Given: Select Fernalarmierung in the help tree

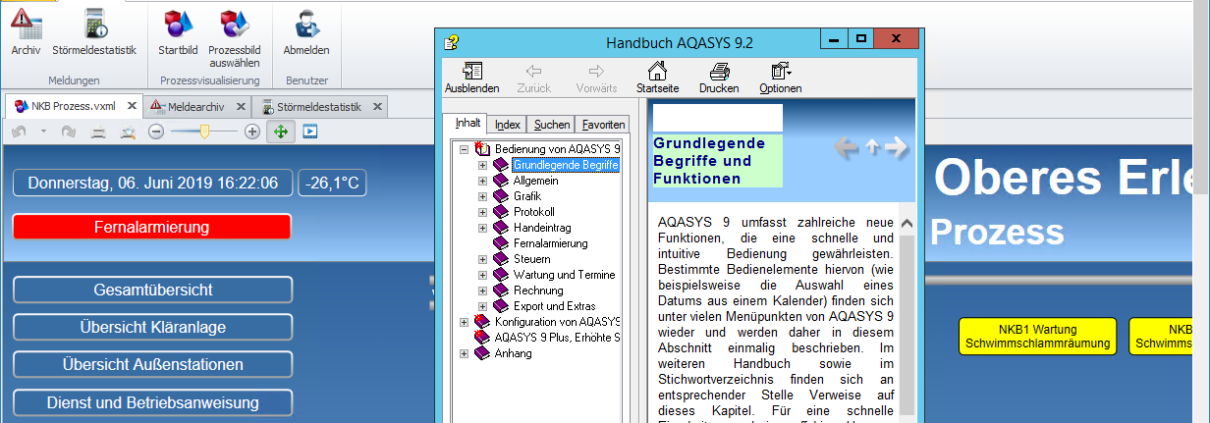Looking at the screenshot, I should 550,243.
